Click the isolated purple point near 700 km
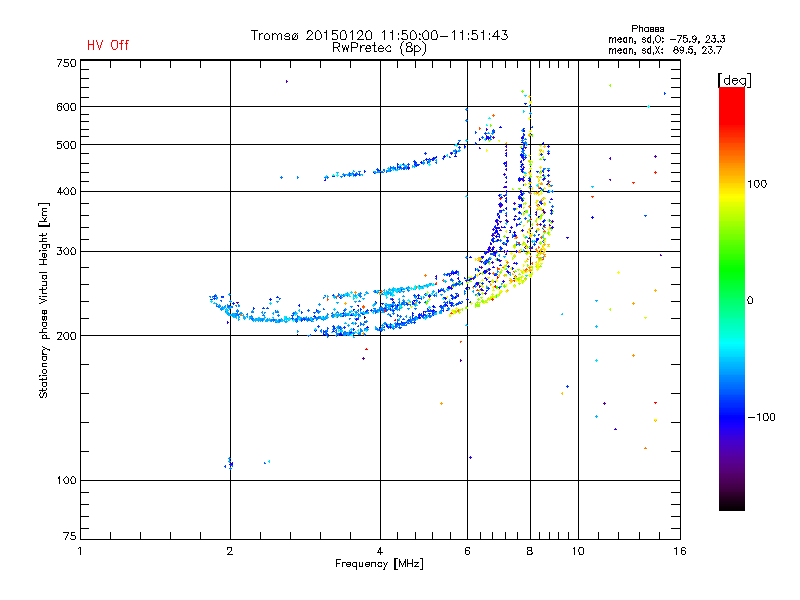Image resolution: width=800 pixels, height=600 pixels. click(x=287, y=81)
